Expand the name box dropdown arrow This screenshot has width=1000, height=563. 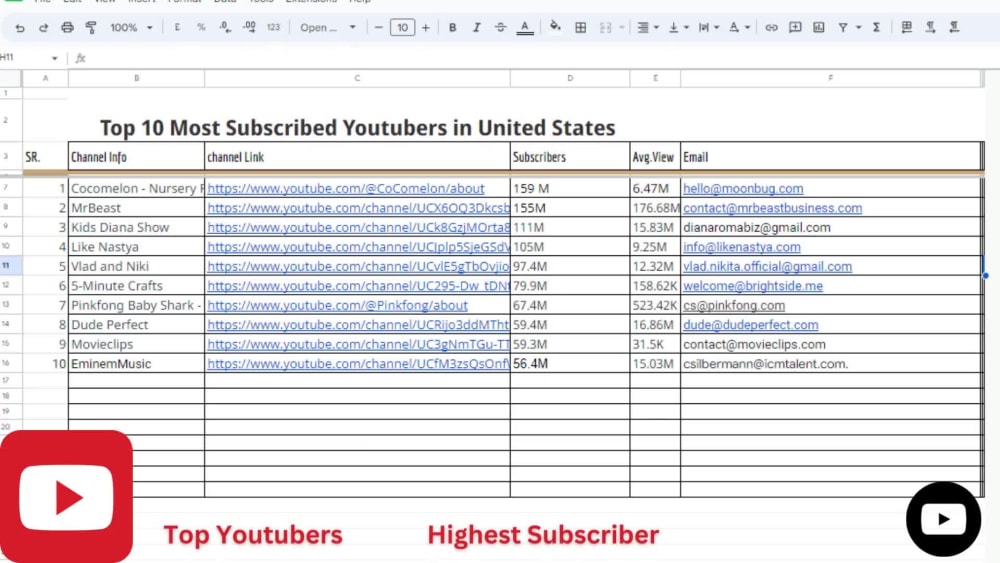pos(54,58)
